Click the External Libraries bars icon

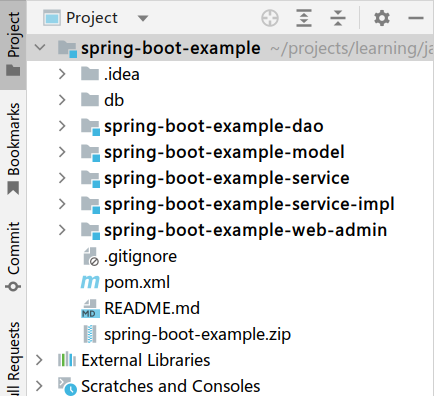click(x=67, y=359)
